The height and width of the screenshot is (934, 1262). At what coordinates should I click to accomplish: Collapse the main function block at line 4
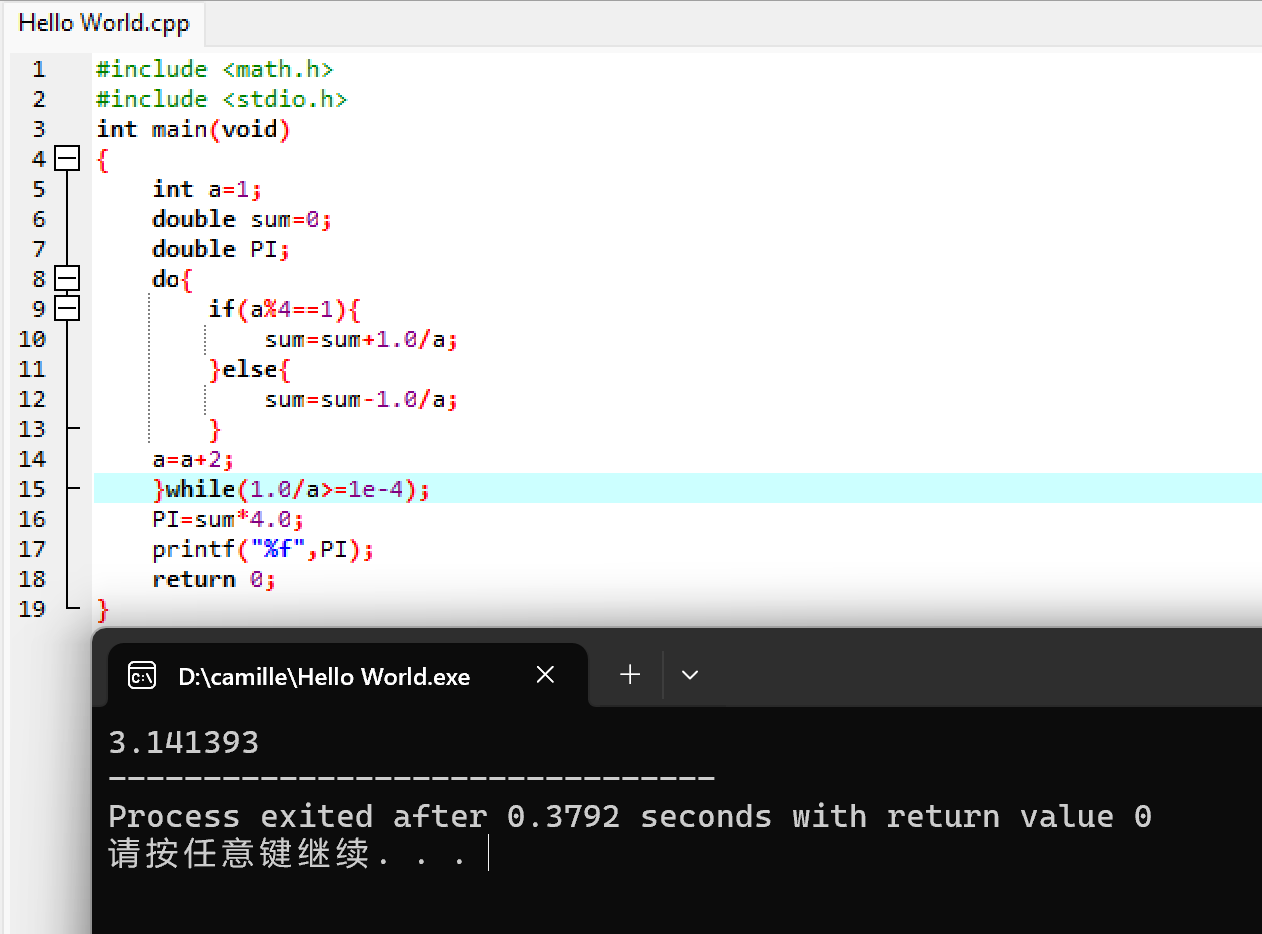66,157
